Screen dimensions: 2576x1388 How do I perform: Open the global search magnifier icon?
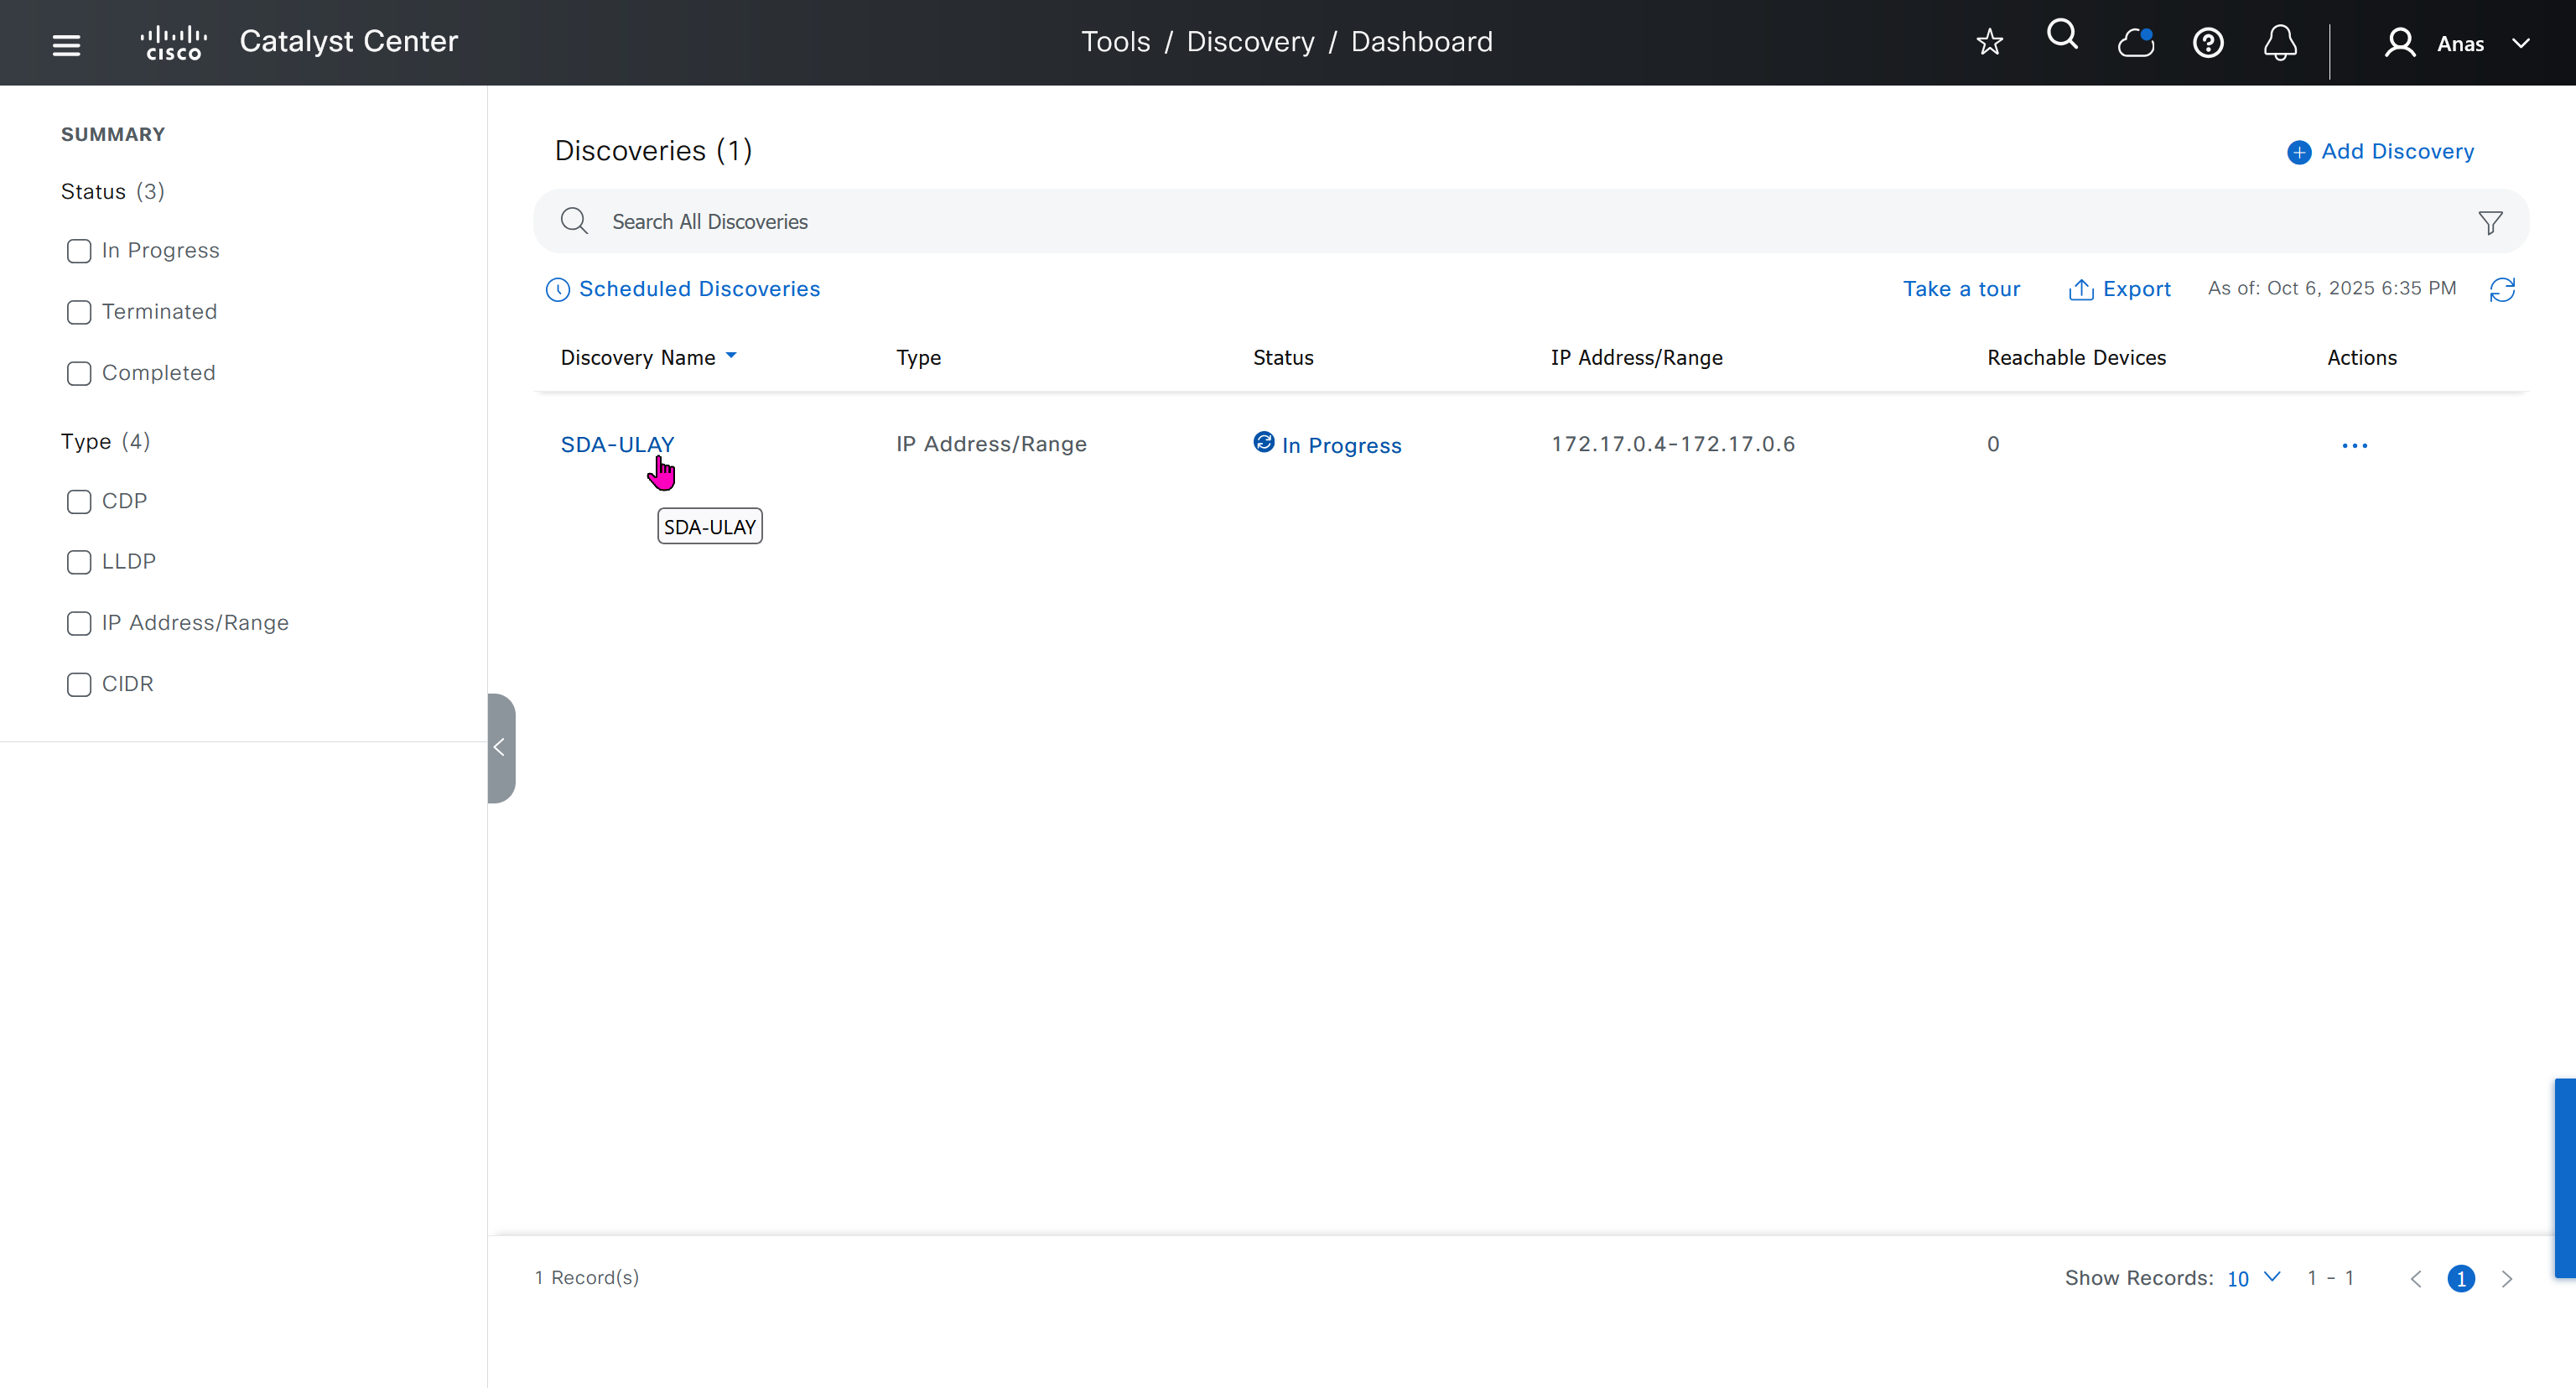(2062, 36)
